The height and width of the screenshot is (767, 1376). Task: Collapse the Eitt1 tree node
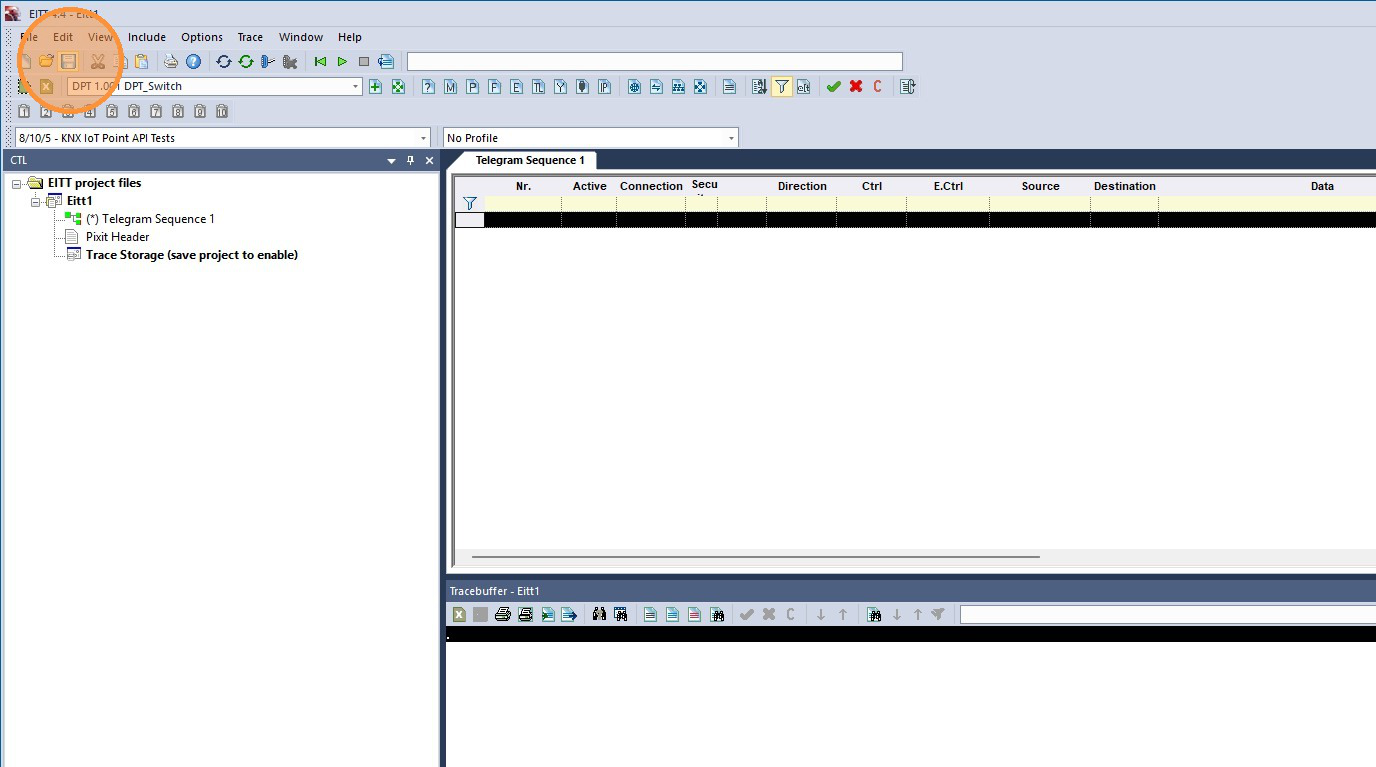point(36,201)
